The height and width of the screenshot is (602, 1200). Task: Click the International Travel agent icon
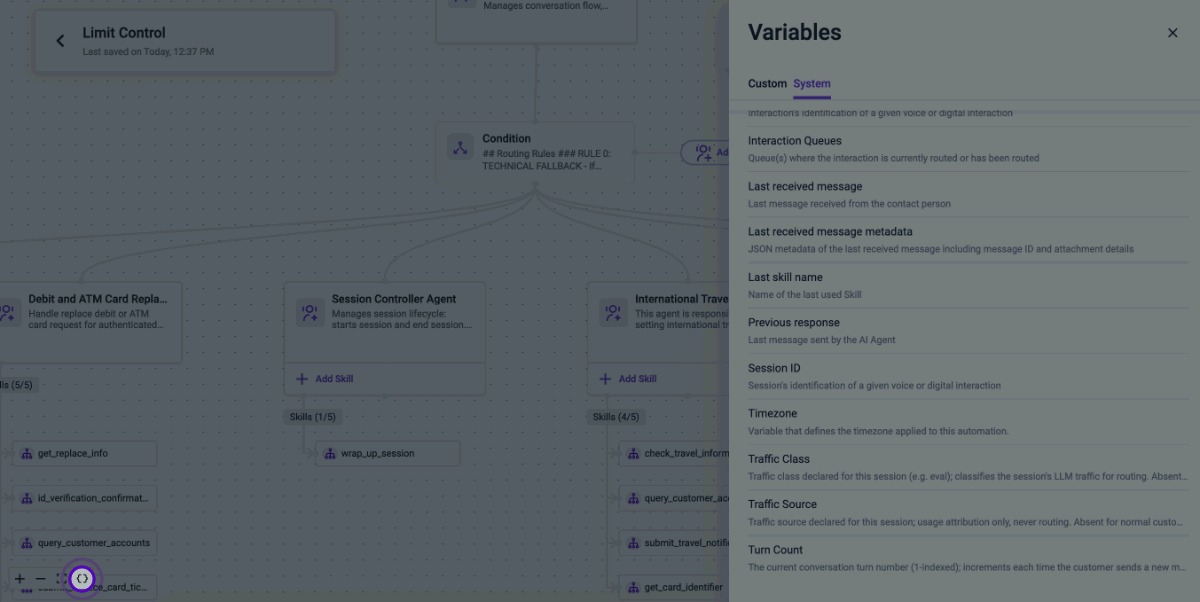(x=612, y=312)
